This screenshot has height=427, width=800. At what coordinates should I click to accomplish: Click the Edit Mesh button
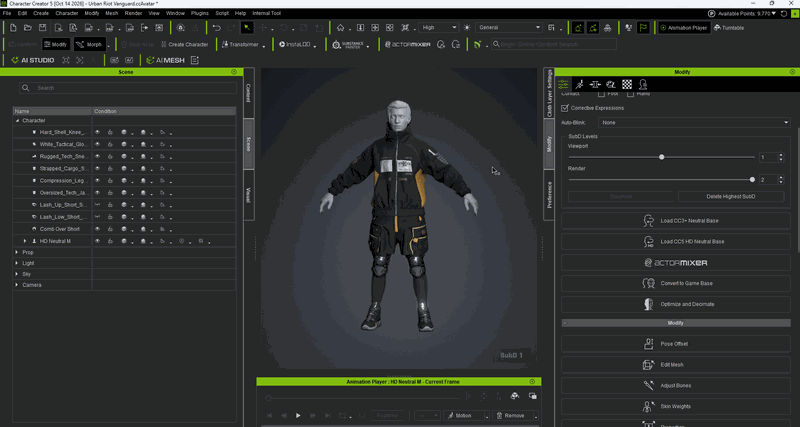(676, 365)
